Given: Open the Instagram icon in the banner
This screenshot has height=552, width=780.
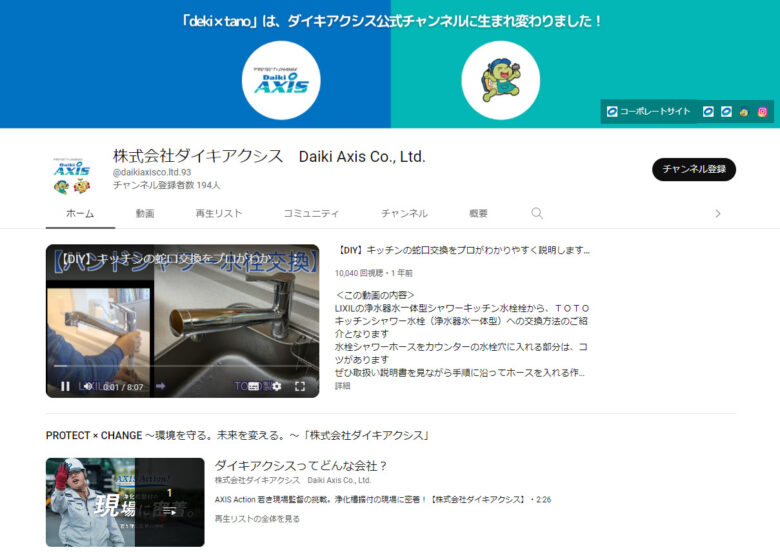Looking at the screenshot, I should [x=762, y=112].
